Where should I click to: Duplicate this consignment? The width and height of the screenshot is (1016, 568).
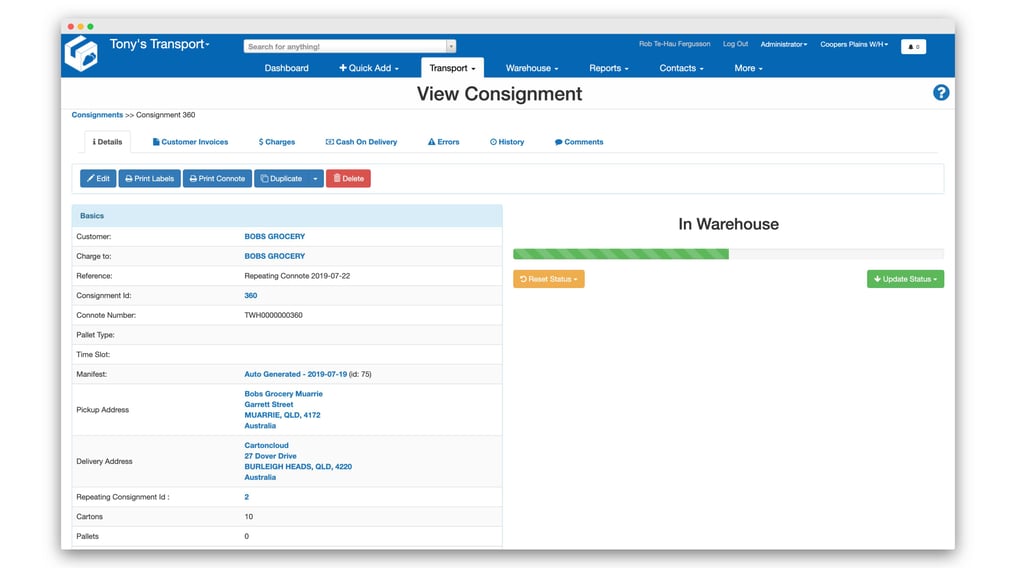coord(280,178)
